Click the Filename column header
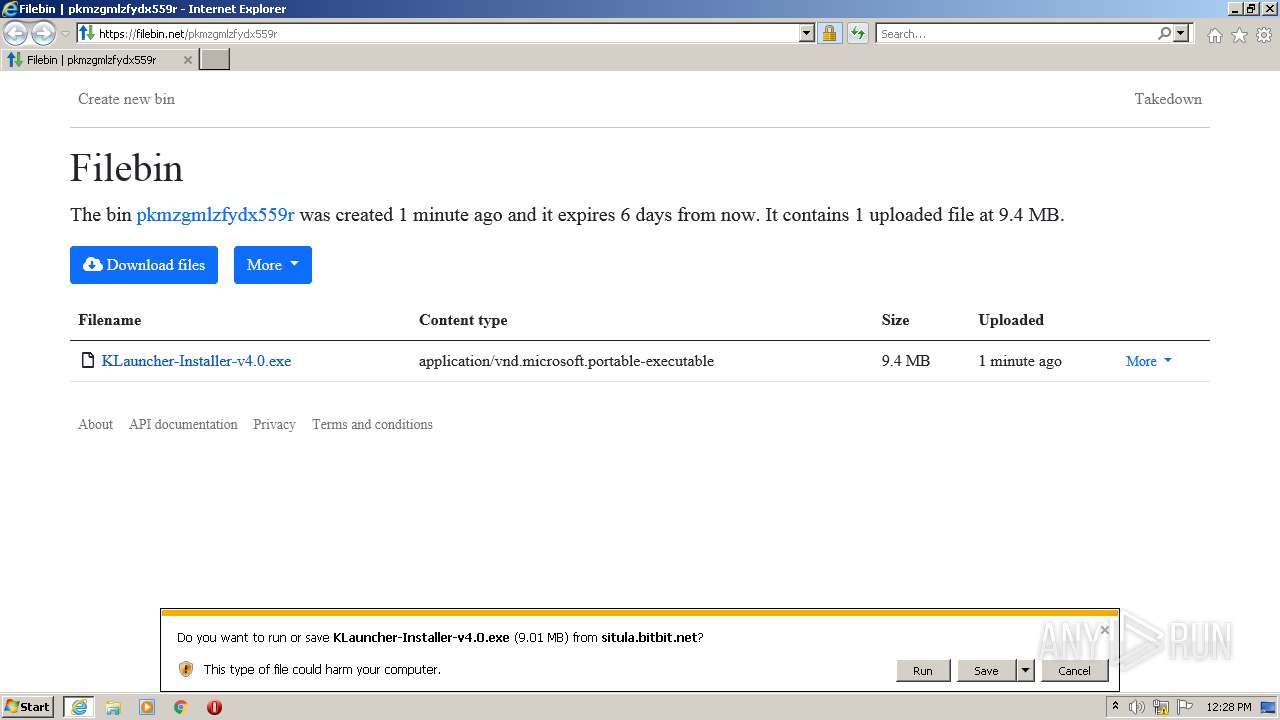 click(110, 320)
